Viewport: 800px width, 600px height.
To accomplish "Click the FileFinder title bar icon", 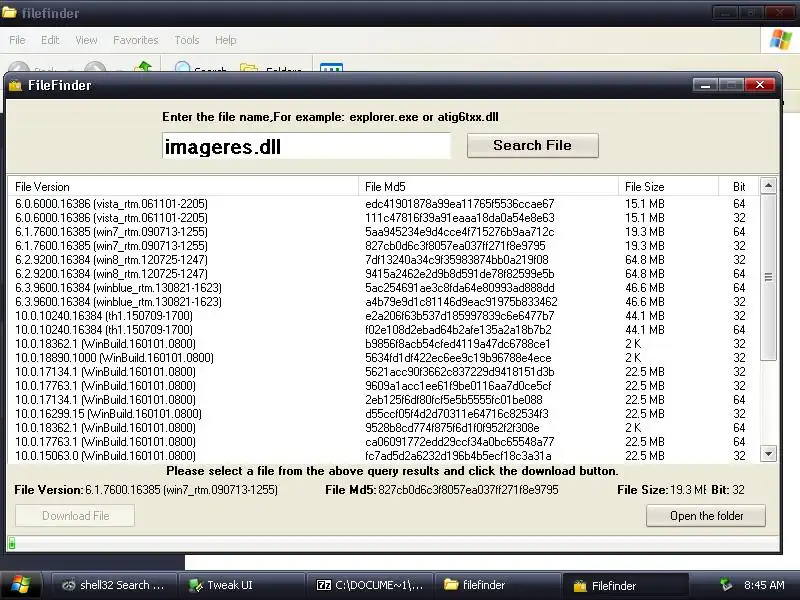I will pyautogui.click(x=15, y=85).
